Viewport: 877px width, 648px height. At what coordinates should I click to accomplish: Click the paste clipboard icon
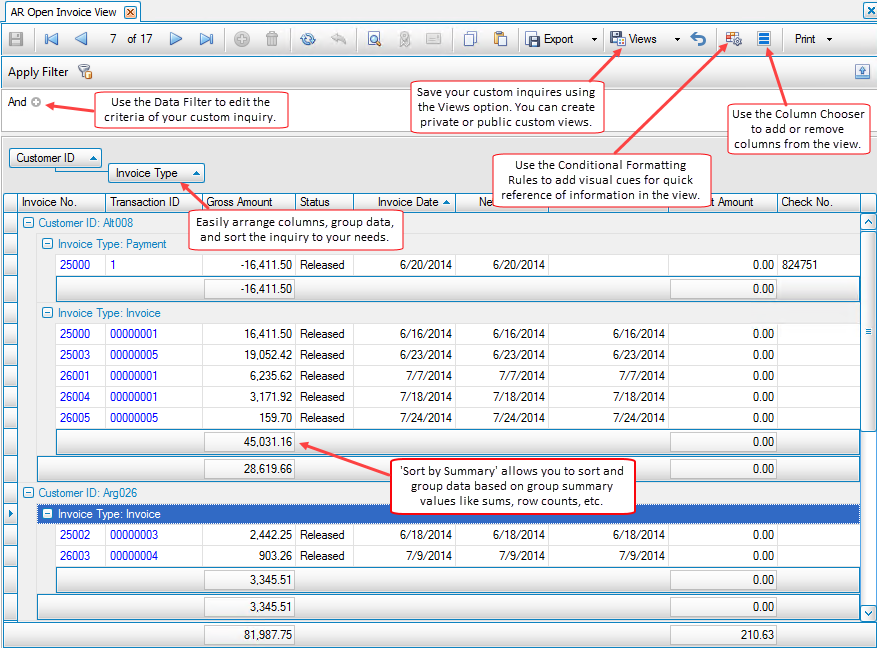(x=500, y=39)
